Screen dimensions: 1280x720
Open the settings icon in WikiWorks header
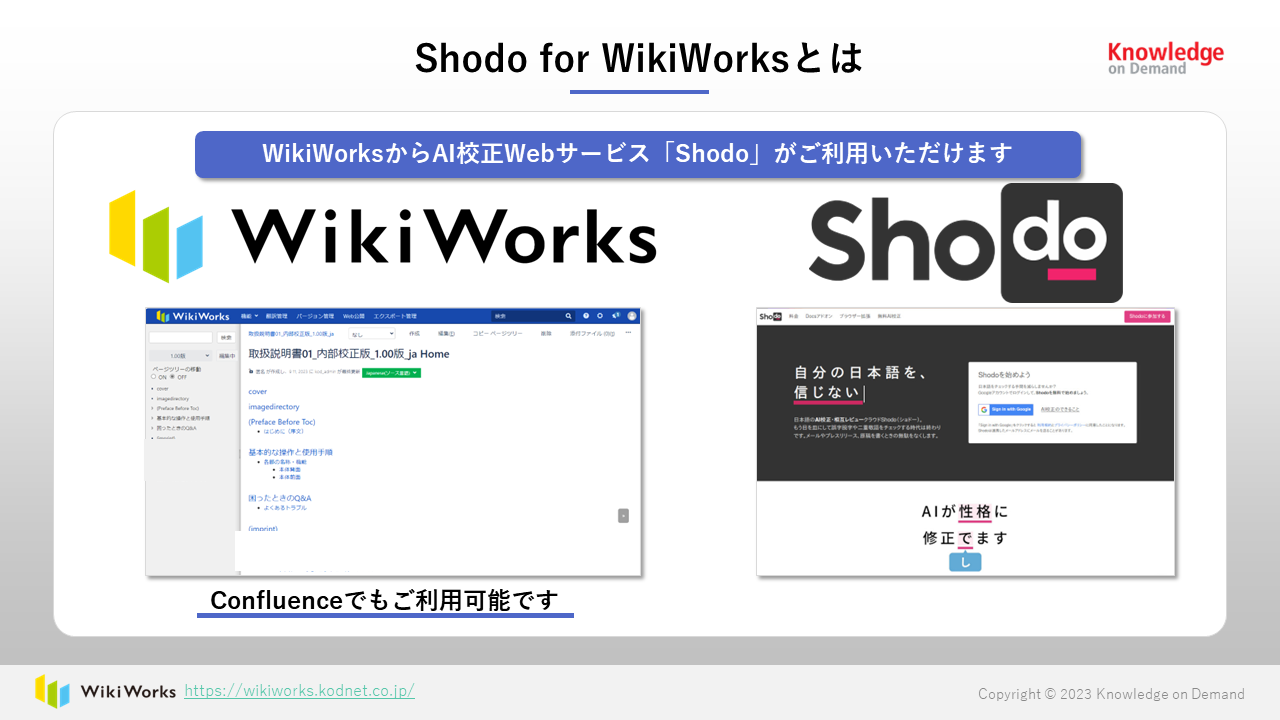coord(598,317)
